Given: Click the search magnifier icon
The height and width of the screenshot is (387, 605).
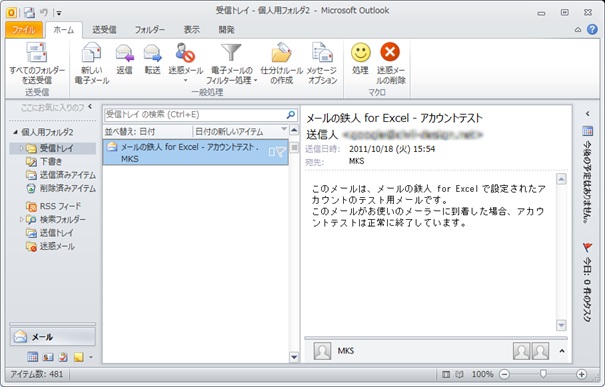Looking at the screenshot, I should (291, 115).
